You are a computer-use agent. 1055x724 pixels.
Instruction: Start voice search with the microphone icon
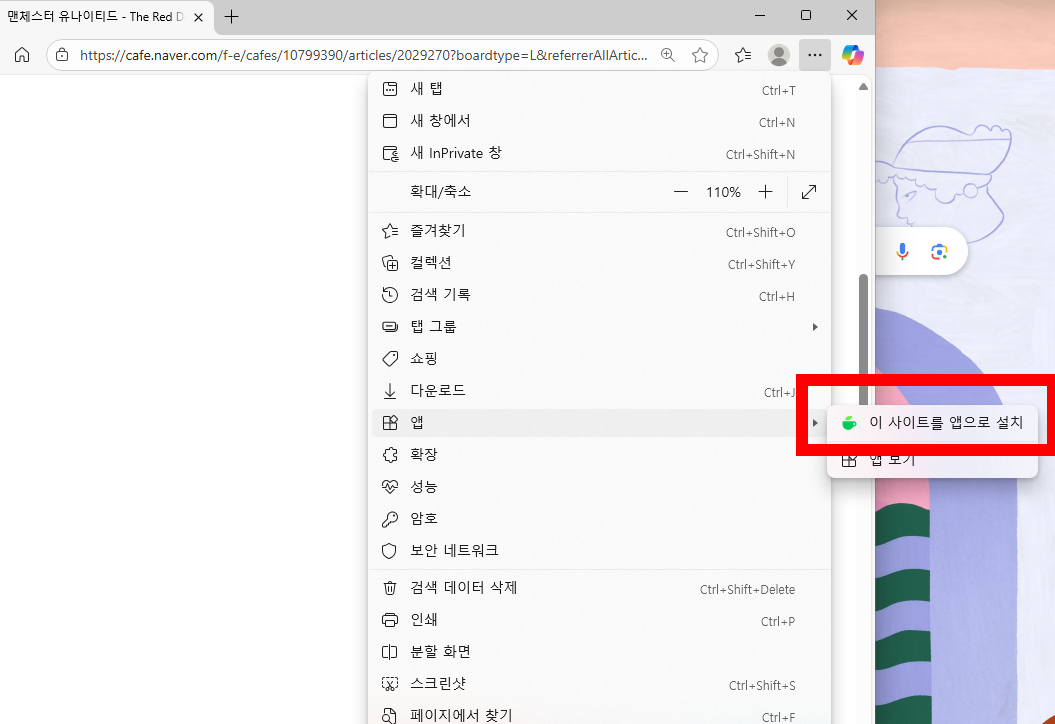pyautogui.click(x=902, y=251)
